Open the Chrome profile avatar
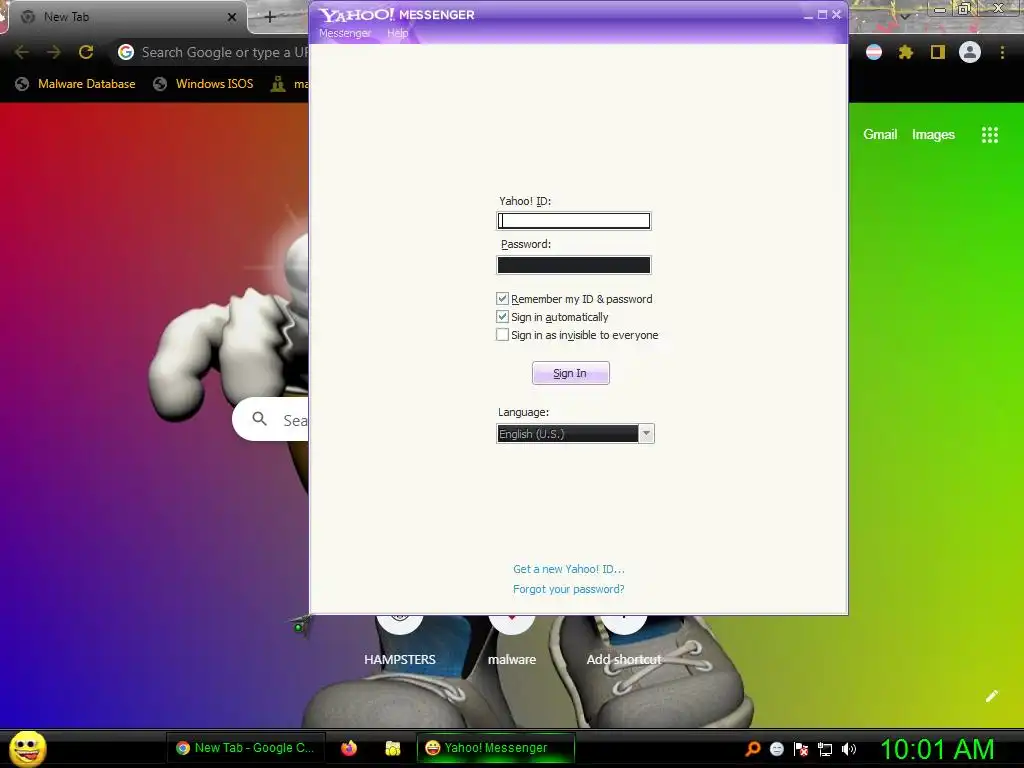 tap(970, 52)
